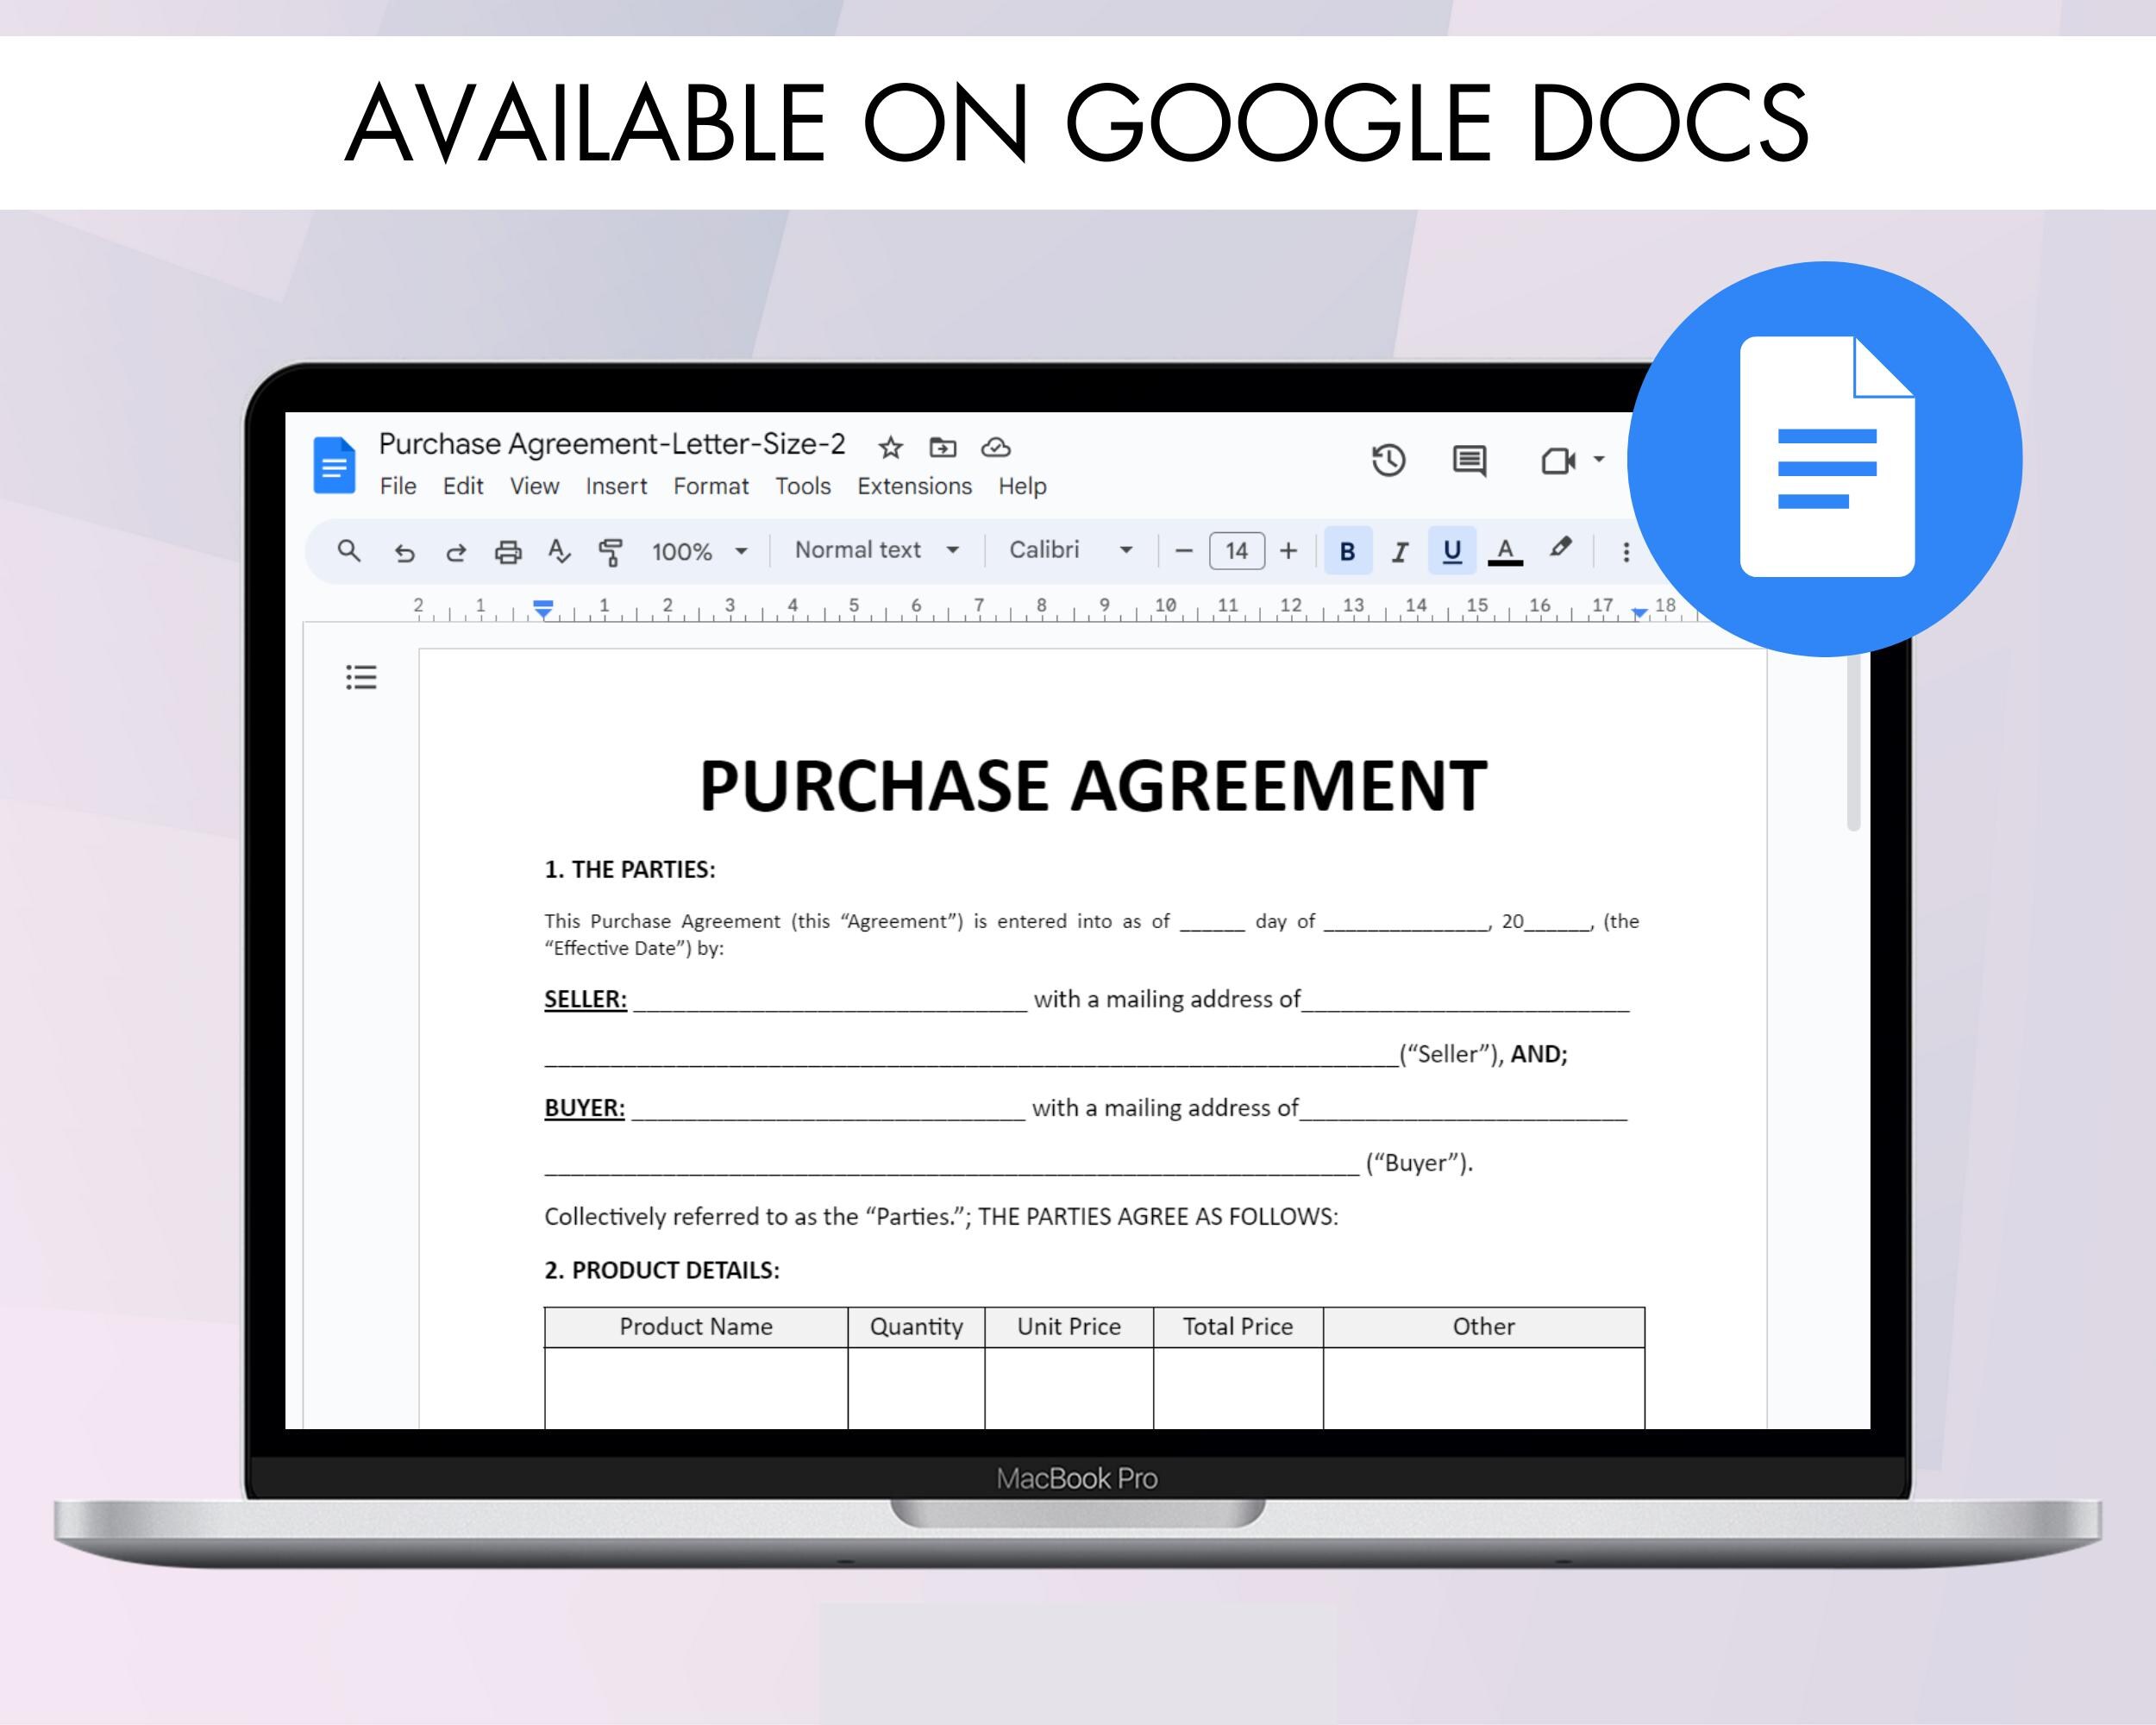2156x1725 pixels.
Task: Redo the last action
Action: [456, 552]
